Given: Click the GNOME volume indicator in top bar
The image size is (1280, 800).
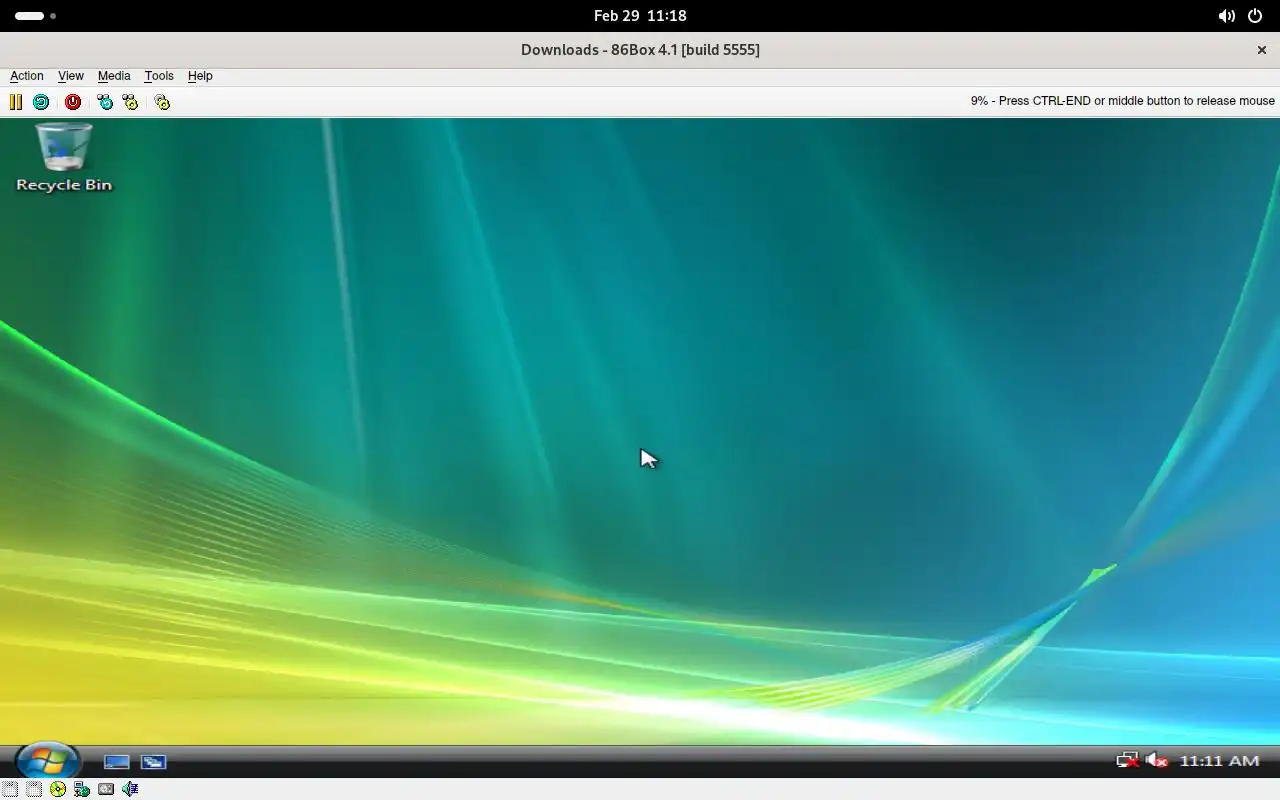Looking at the screenshot, I should (x=1226, y=16).
